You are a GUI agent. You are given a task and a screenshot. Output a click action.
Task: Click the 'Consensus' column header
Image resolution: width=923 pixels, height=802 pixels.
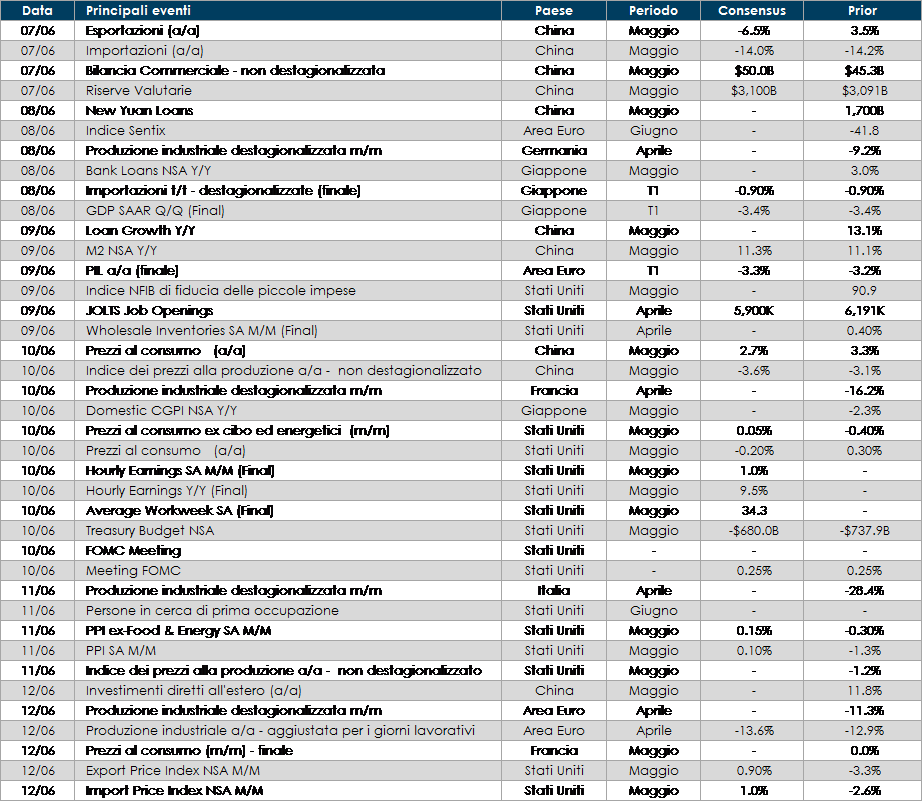click(752, 11)
